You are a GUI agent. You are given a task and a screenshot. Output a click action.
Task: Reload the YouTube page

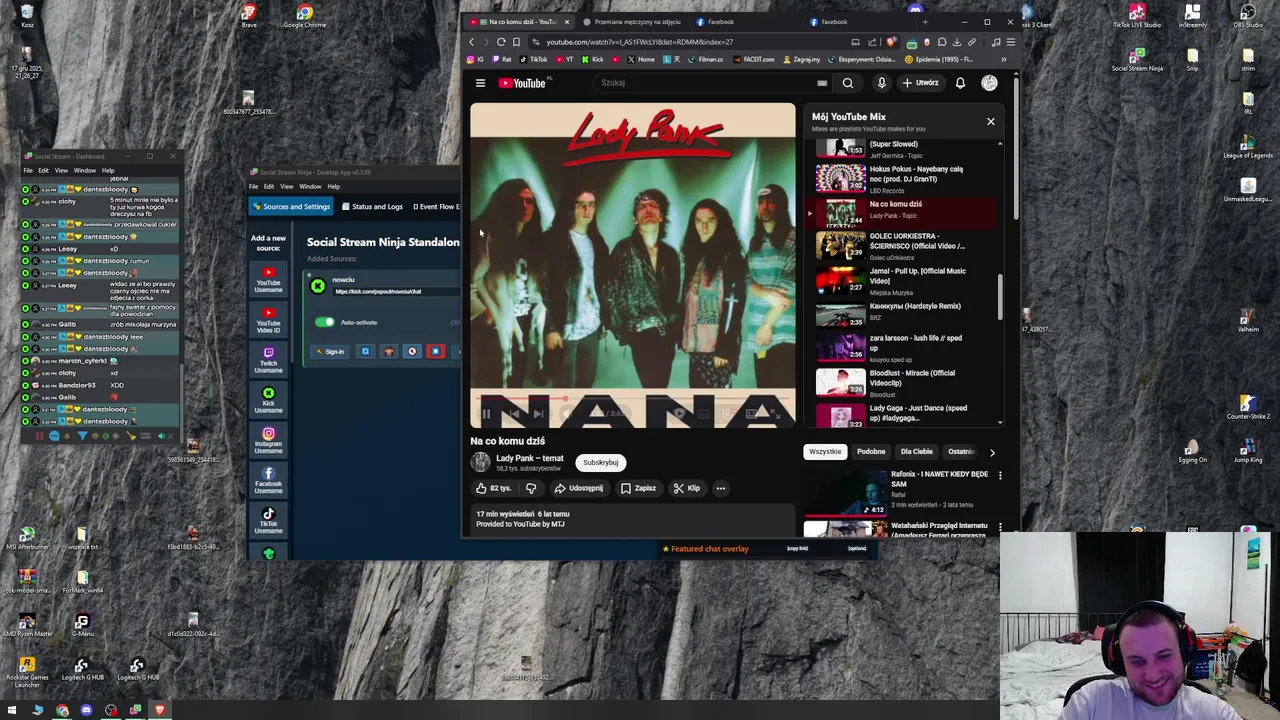tap(501, 42)
